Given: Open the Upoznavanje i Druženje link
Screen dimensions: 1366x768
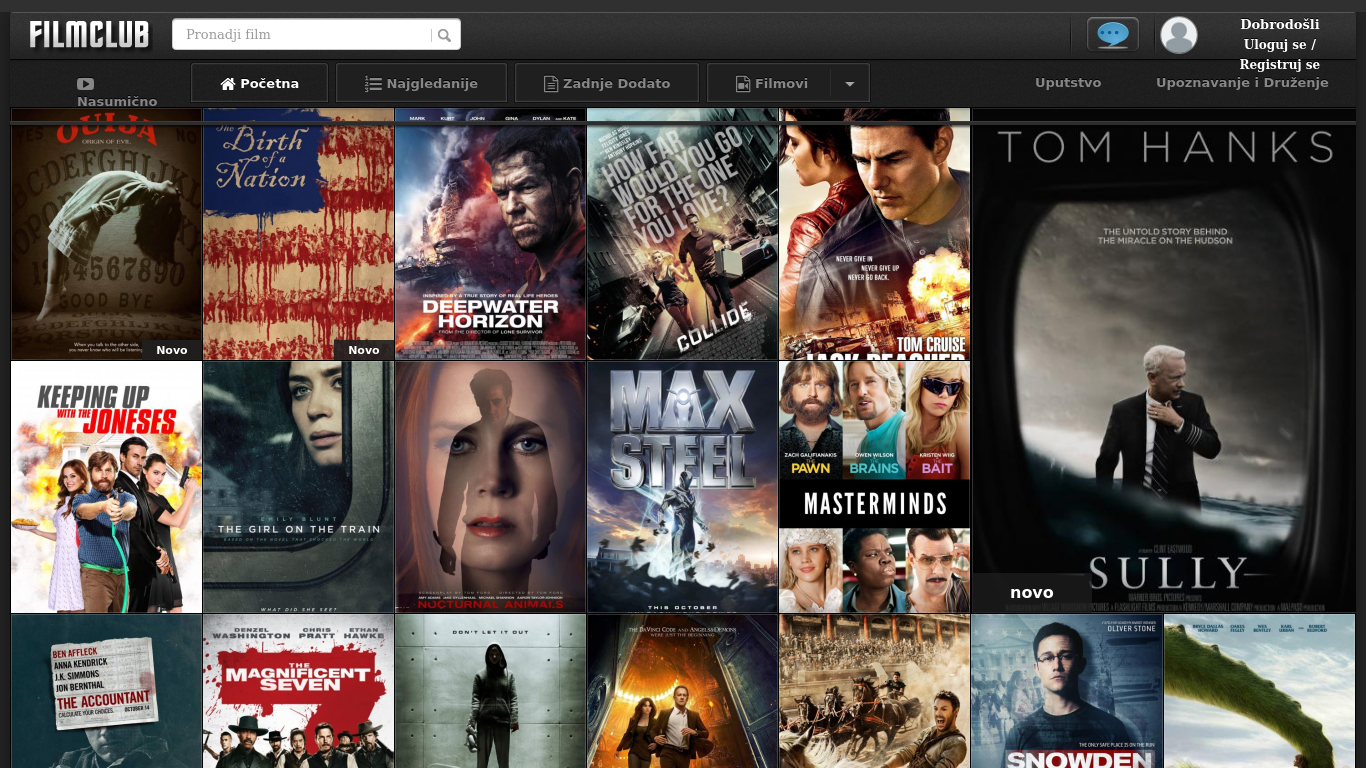Looking at the screenshot, I should [1242, 83].
